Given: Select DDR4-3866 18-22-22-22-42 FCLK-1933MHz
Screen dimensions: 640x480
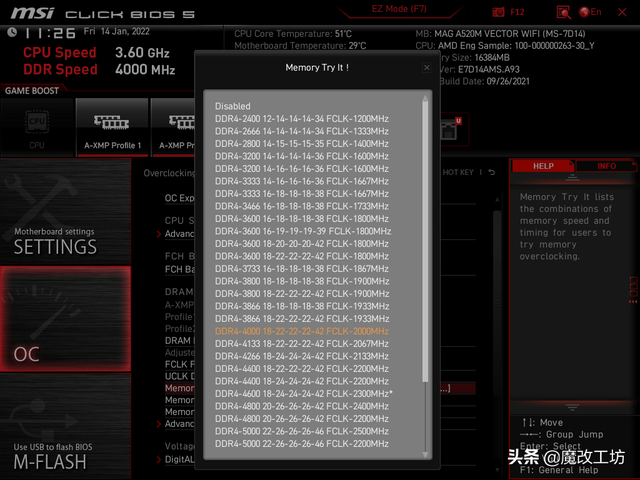Looking at the screenshot, I should pyautogui.click(x=302, y=319).
